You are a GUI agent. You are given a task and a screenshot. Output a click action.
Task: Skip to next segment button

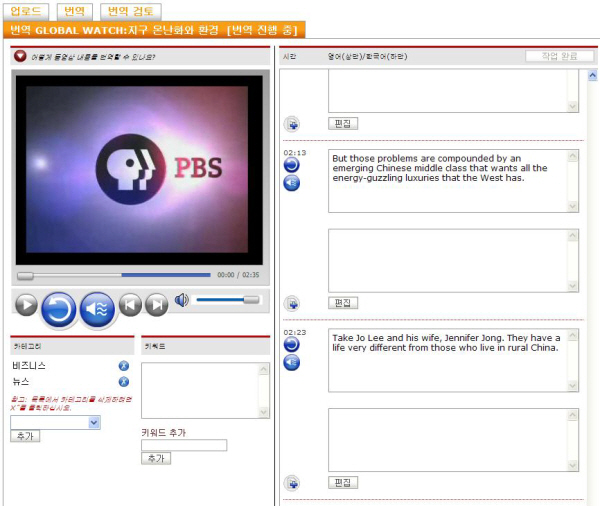point(157,305)
